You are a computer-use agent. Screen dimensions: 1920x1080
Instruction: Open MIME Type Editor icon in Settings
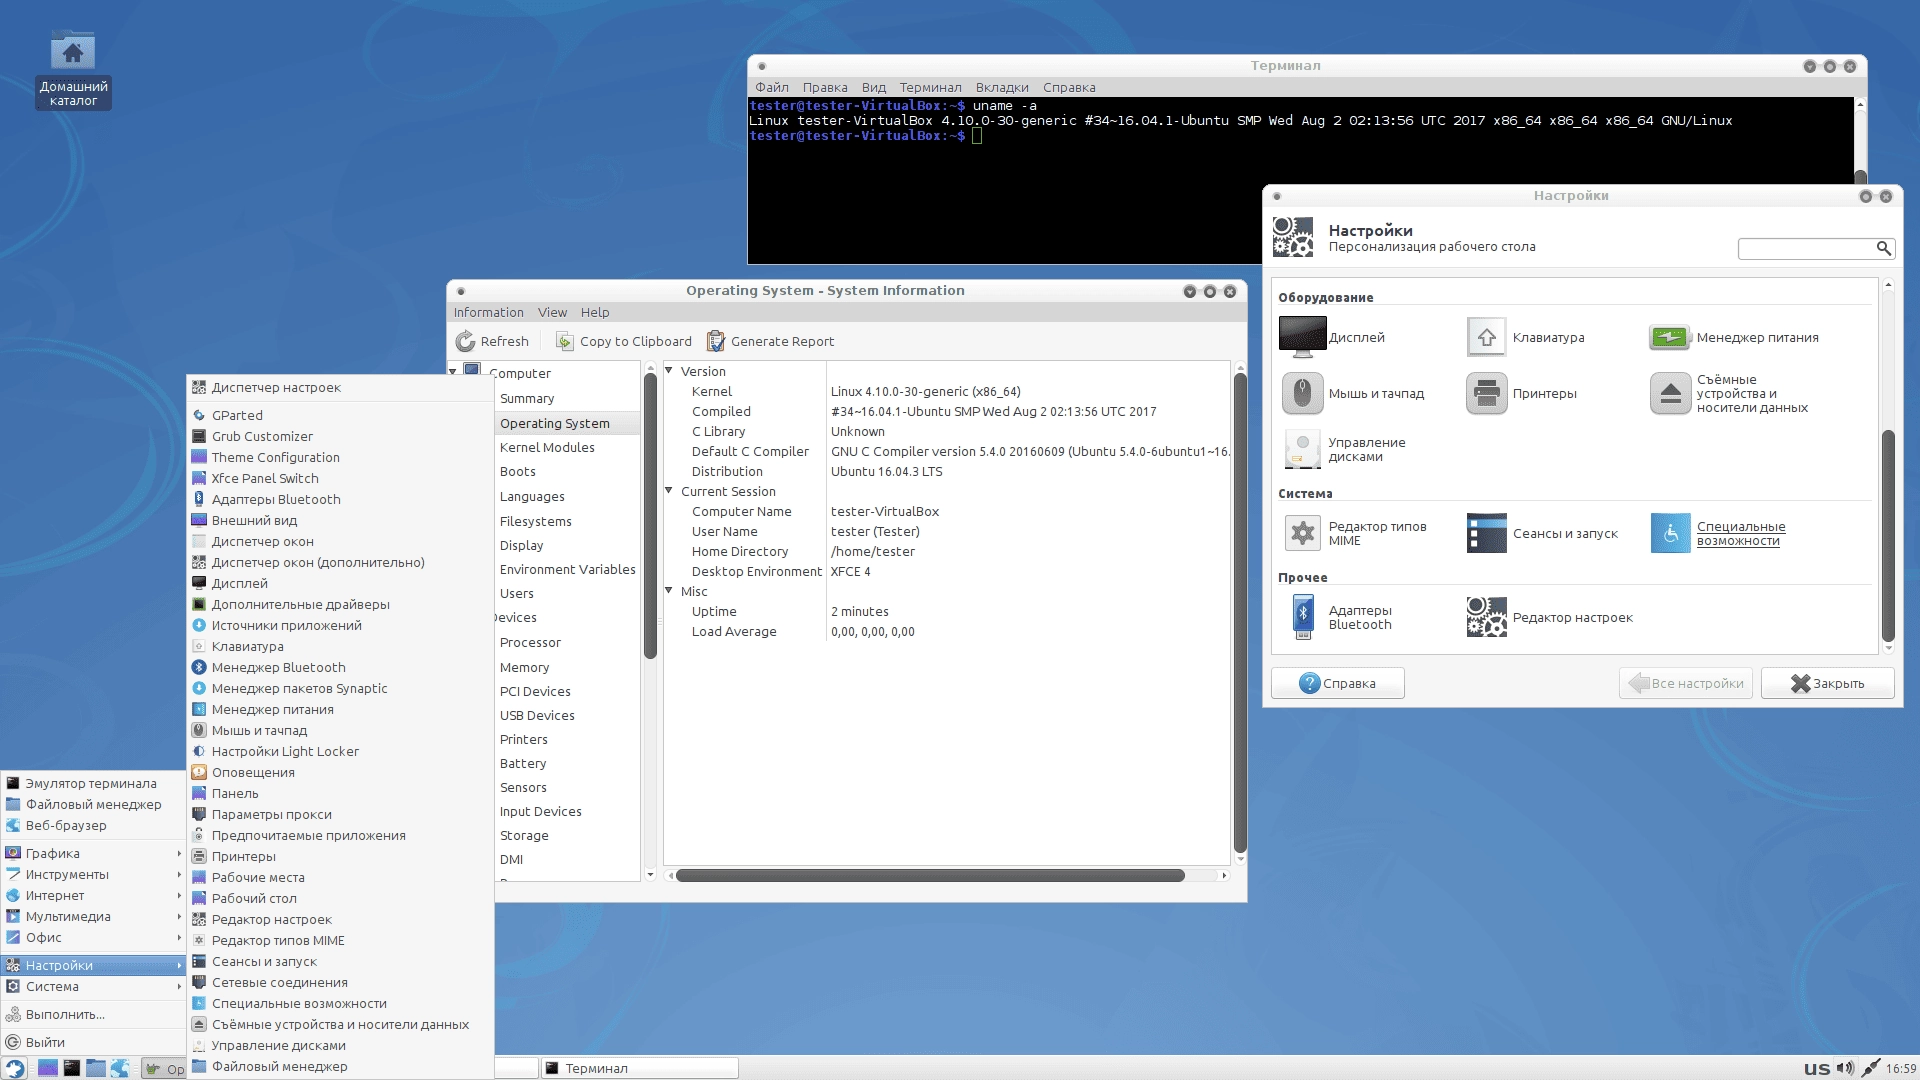point(1302,533)
